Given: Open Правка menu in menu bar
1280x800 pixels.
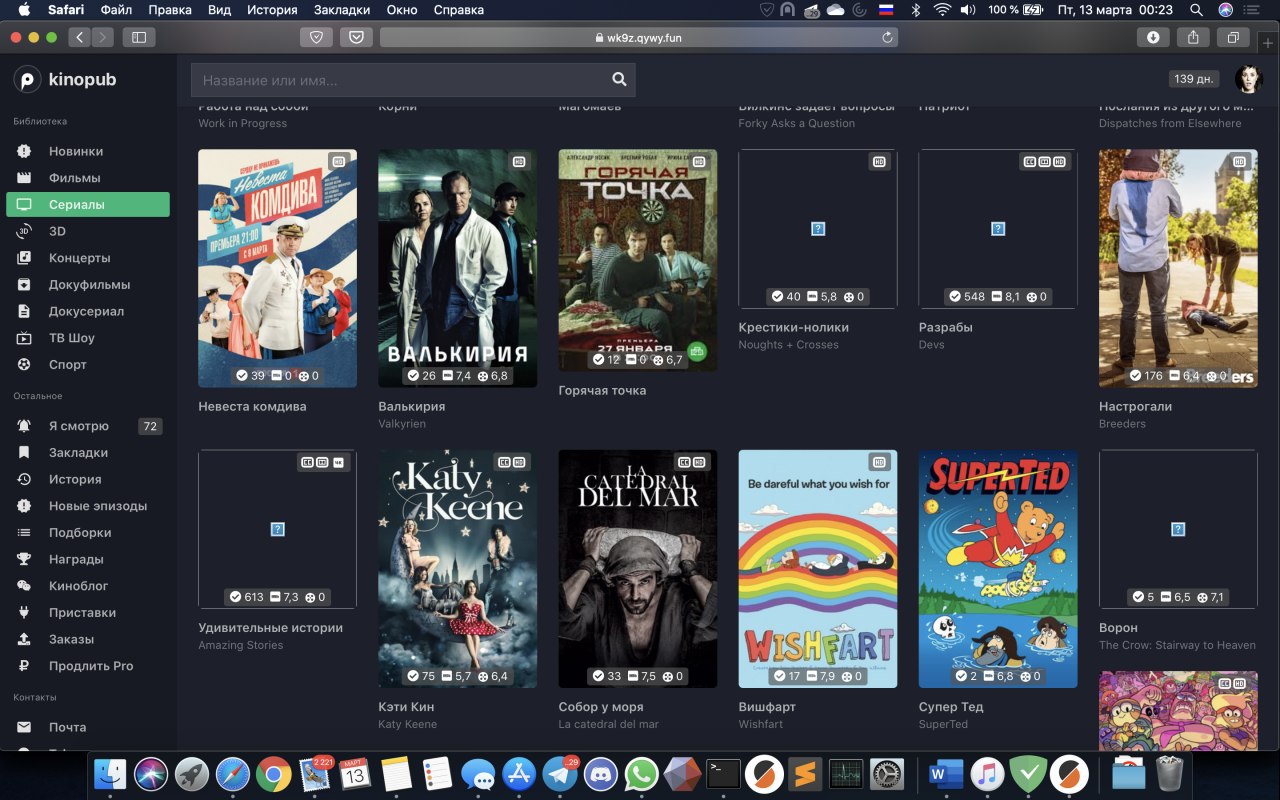Looking at the screenshot, I should coord(170,10).
